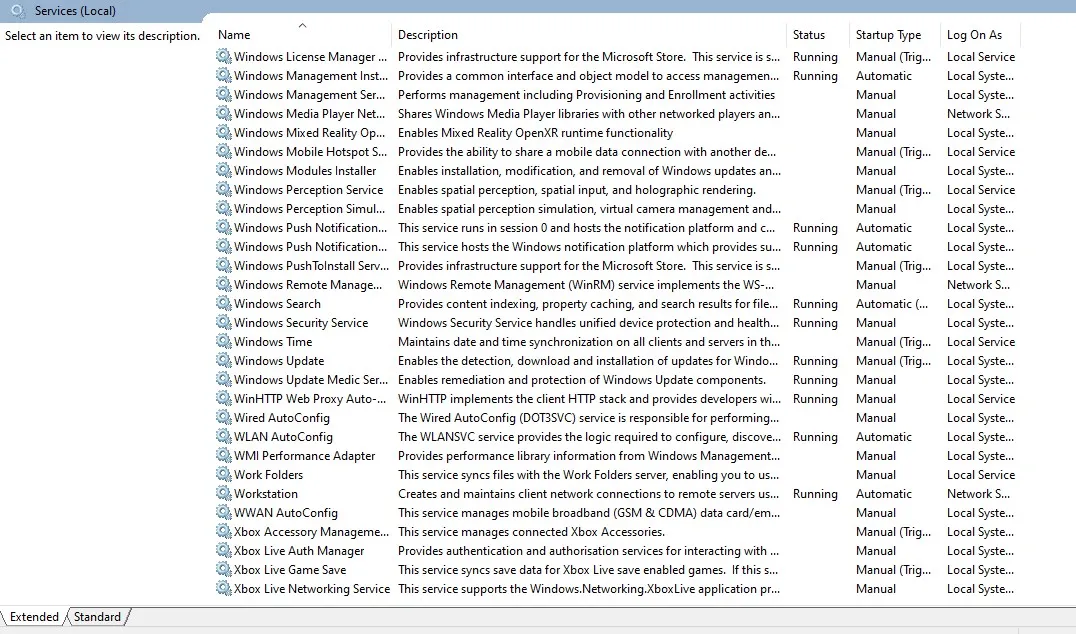The width and height of the screenshot is (1076, 634).
Task: Sort by the Startup Type column header
Action: click(x=888, y=34)
